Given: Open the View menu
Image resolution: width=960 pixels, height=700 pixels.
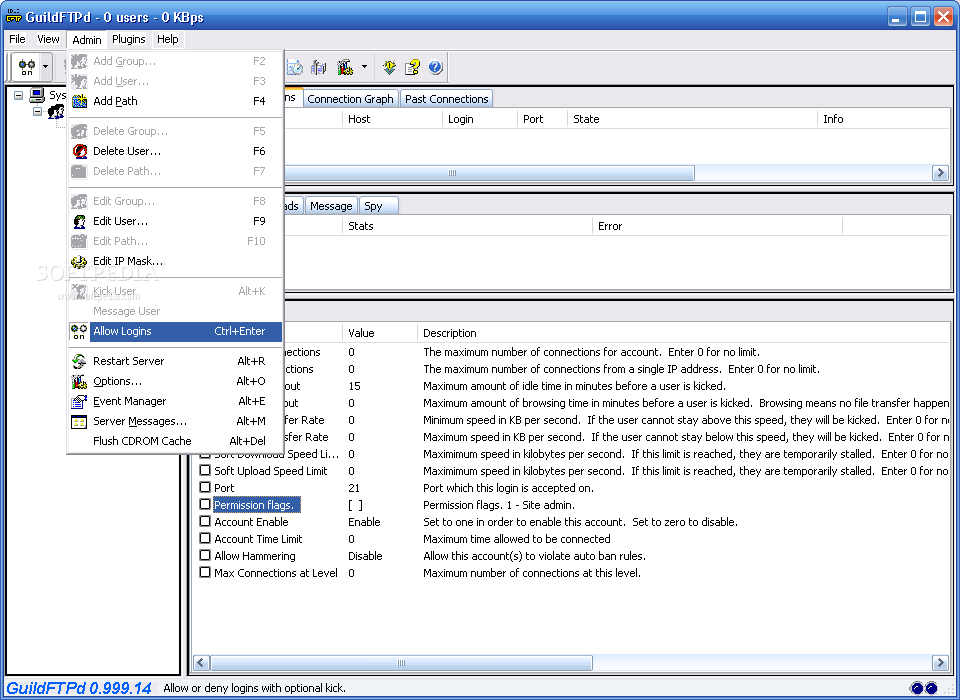Looking at the screenshot, I should click(x=48, y=39).
